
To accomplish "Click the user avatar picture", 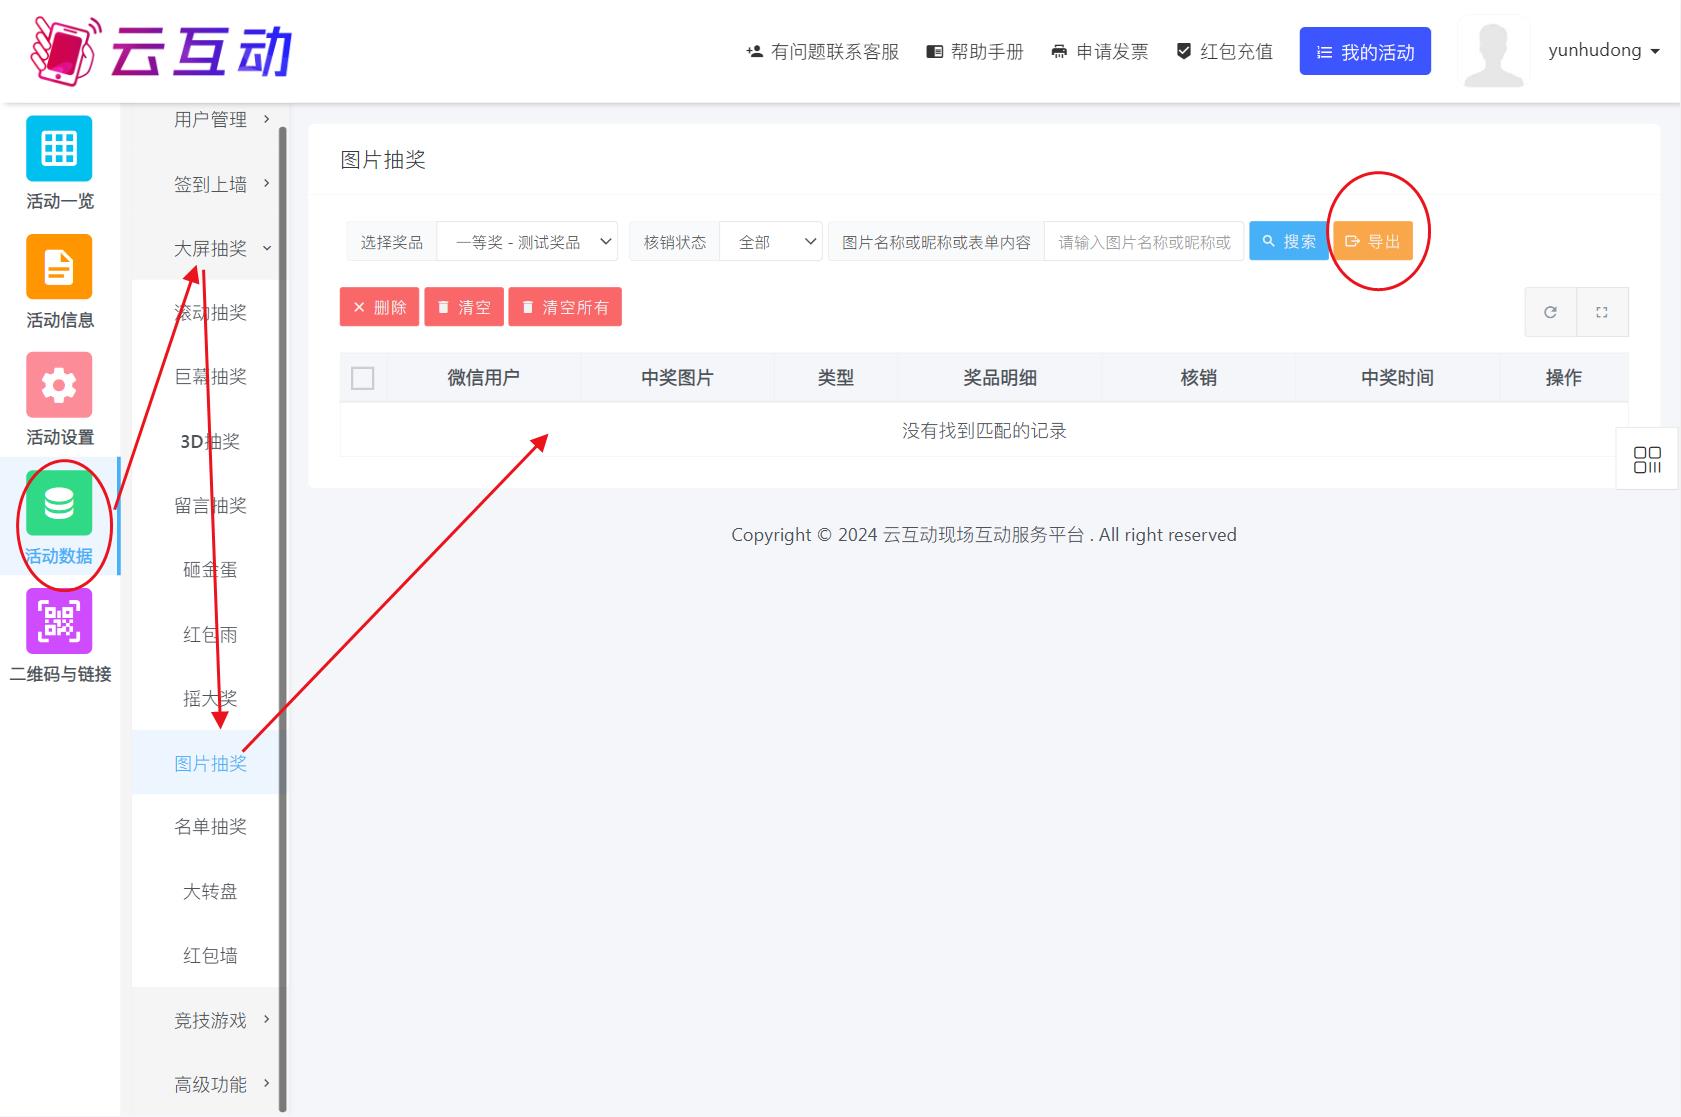I will click(x=1493, y=52).
